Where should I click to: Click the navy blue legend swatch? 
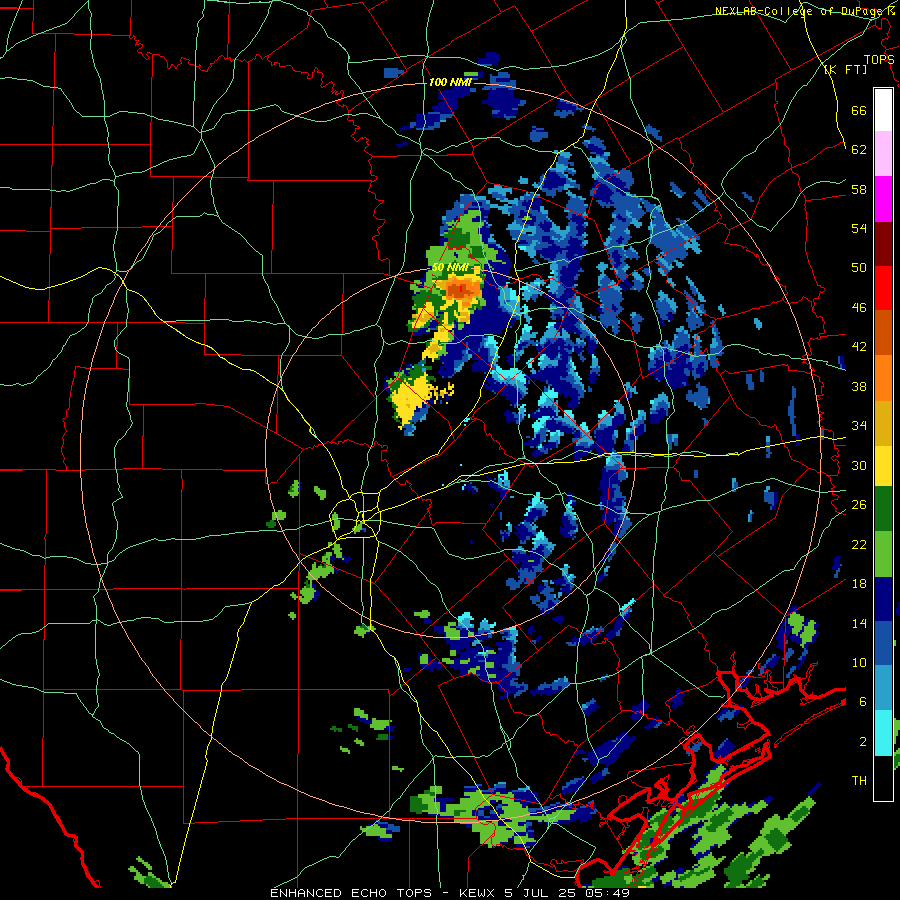pyautogui.click(x=883, y=599)
